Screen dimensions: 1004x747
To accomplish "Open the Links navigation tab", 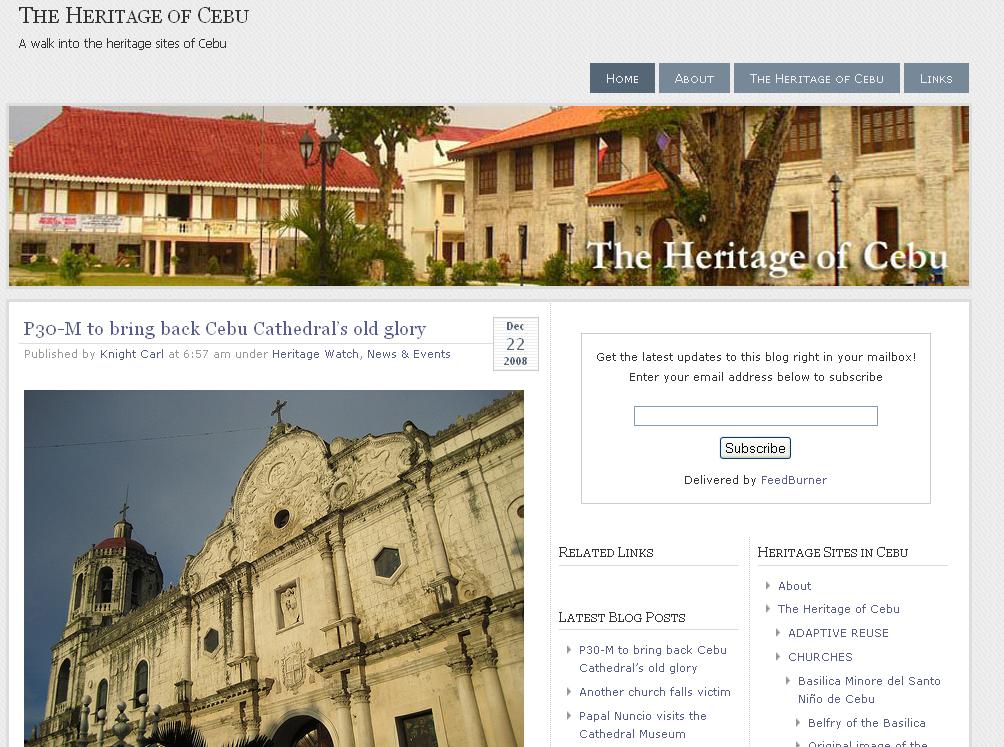I will 936,78.
